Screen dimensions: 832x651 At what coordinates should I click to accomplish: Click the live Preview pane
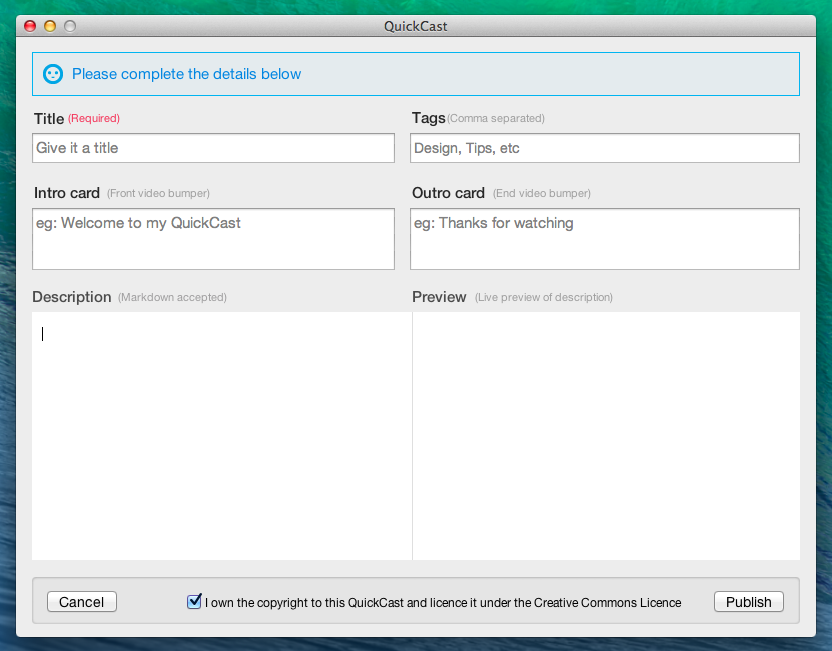pyautogui.click(x=606, y=436)
